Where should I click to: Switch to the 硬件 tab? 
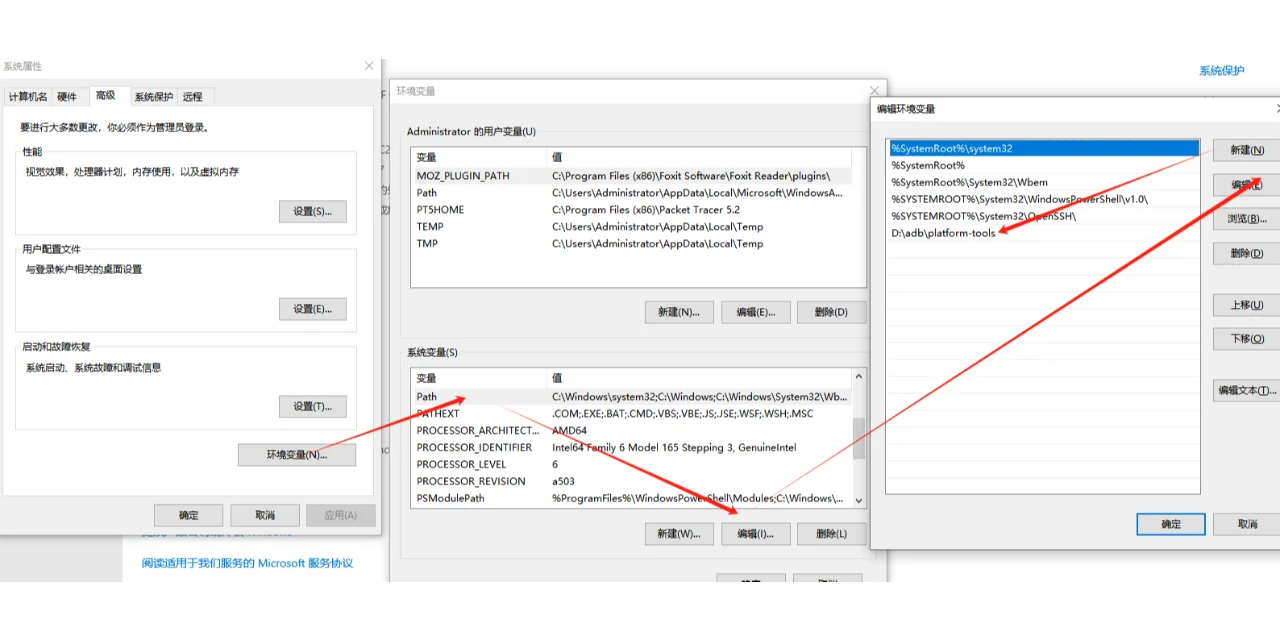(x=67, y=97)
